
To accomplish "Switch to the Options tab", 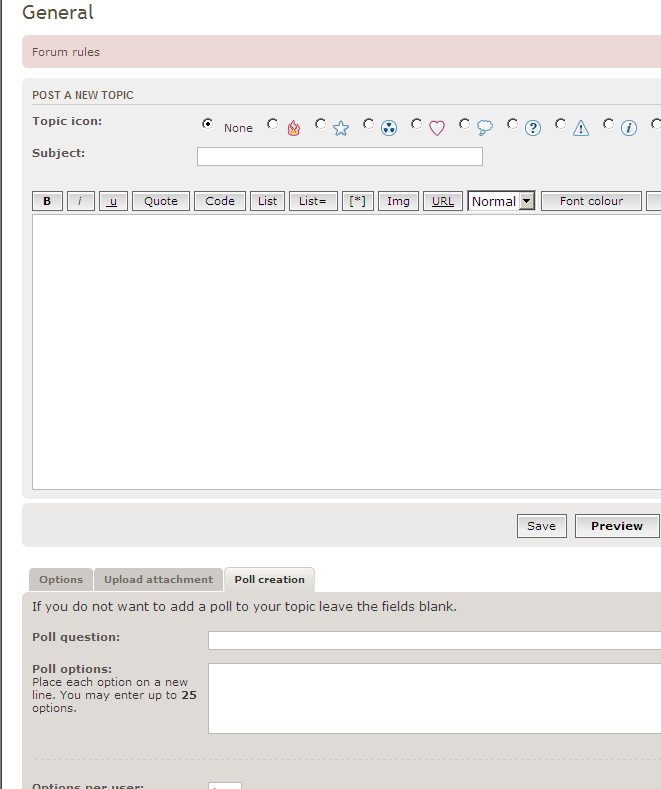I will pos(61,580).
